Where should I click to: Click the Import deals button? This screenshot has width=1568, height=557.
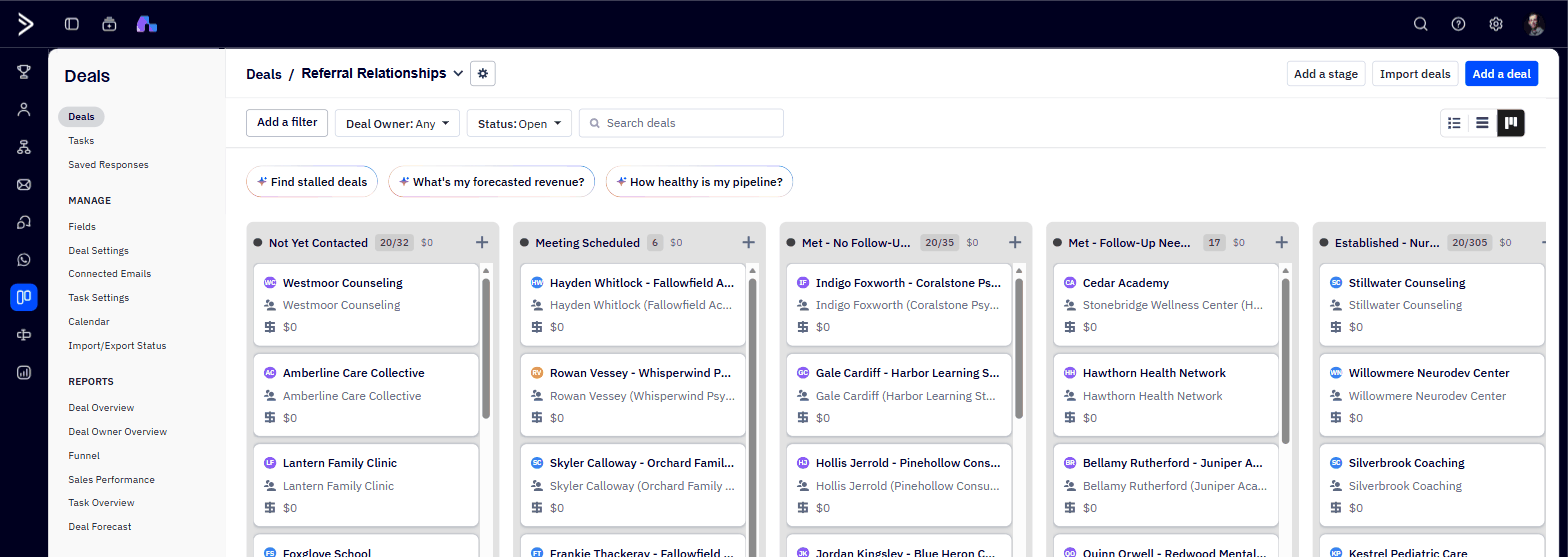pos(1415,74)
